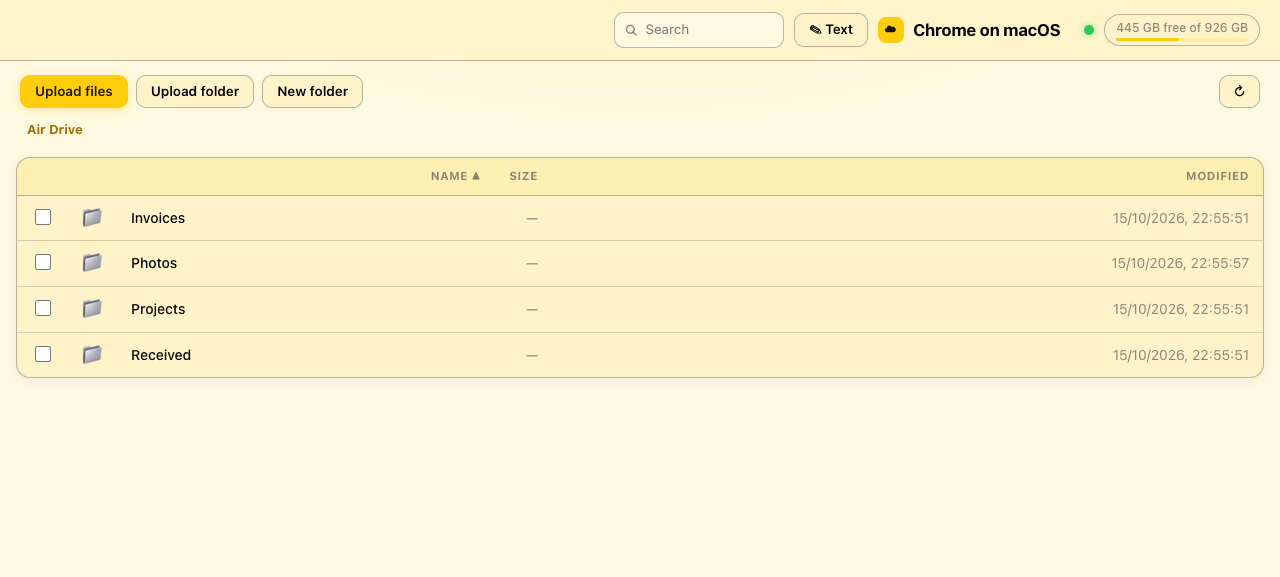The image size is (1280, 577).
Task: Sort by the NAME column header
Action: (455, 176)
